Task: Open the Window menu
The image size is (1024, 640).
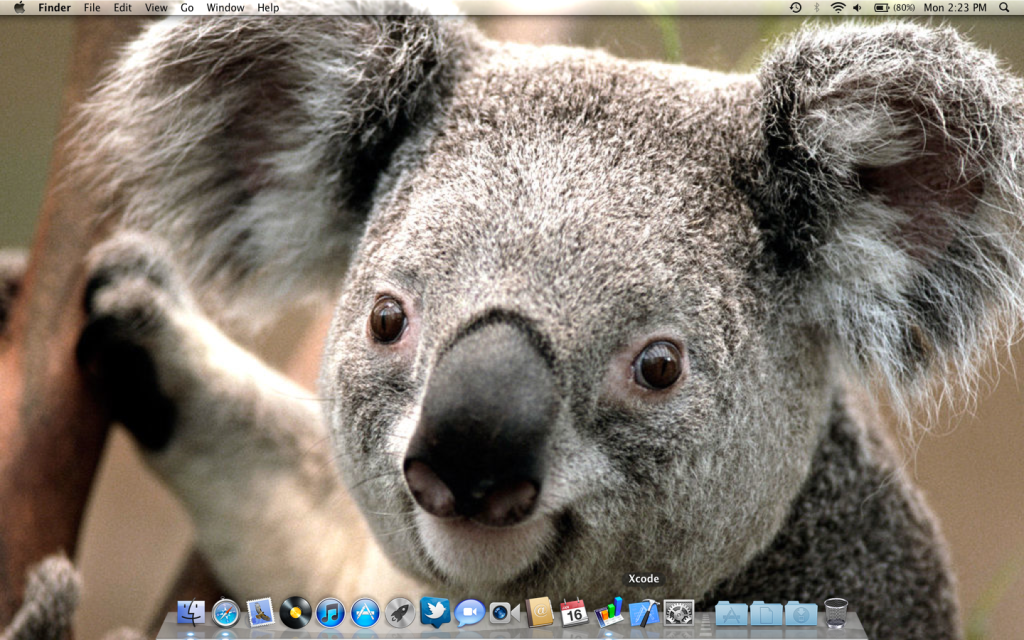Action: pyautogui.click(x=225, y=7)
